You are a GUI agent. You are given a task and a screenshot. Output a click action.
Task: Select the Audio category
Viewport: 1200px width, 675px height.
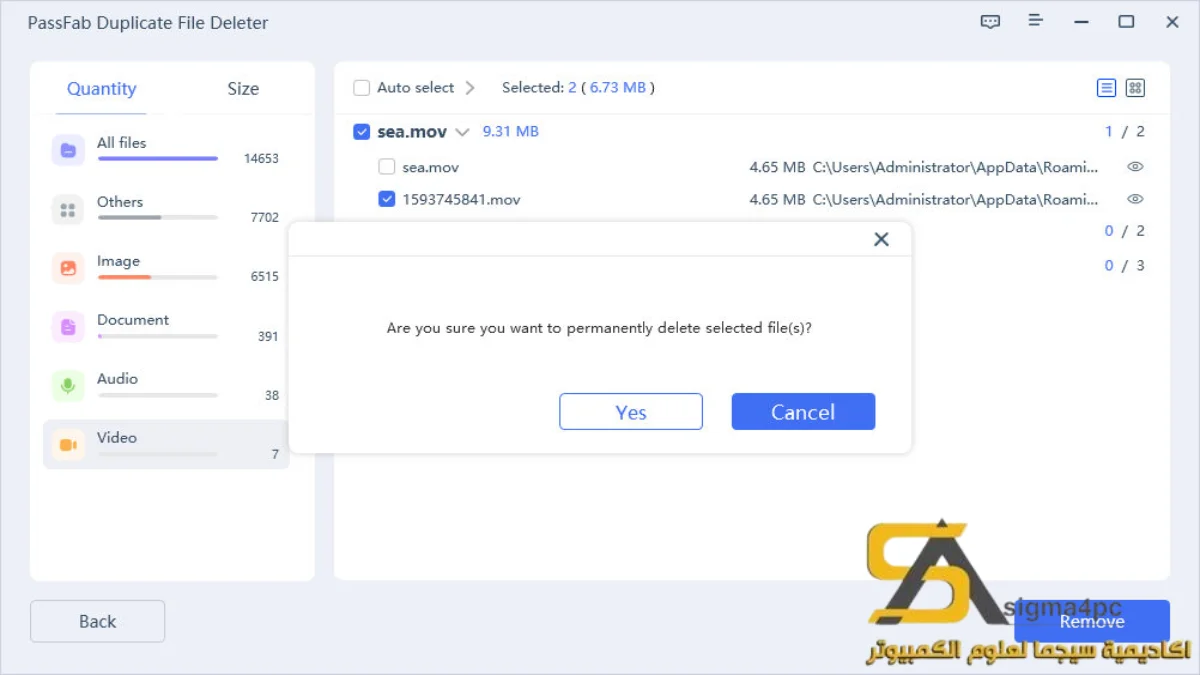point(166,386)
